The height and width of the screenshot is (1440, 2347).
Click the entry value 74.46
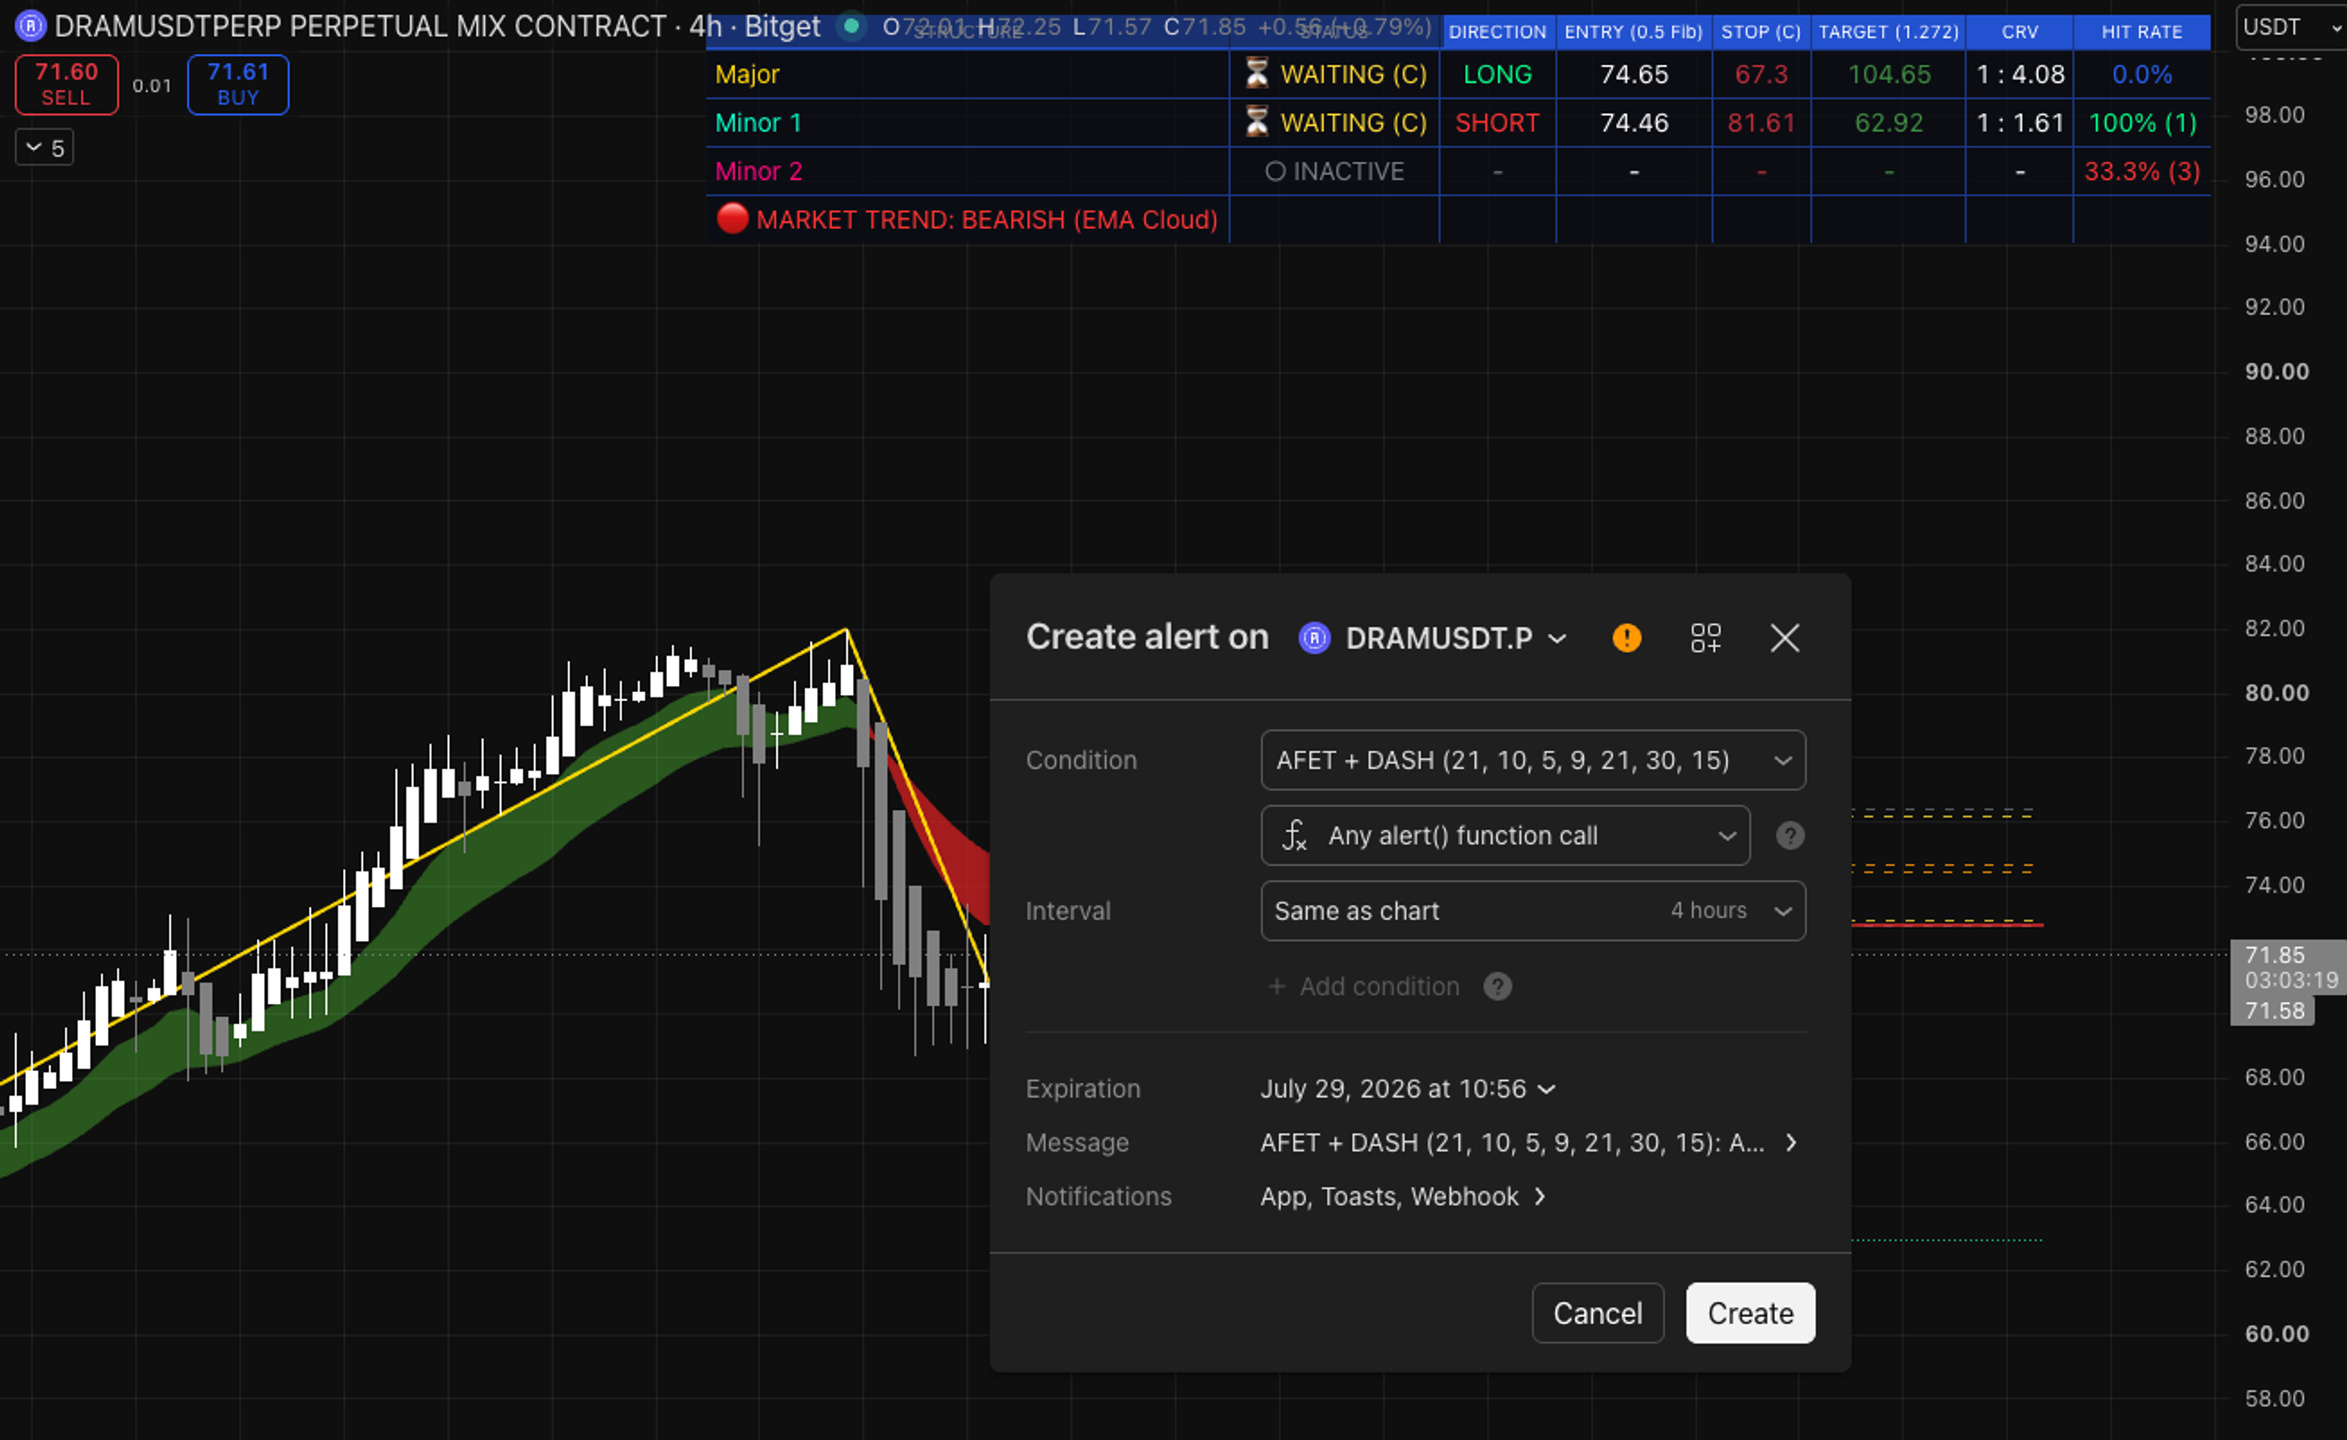(x=1634, y=123)
